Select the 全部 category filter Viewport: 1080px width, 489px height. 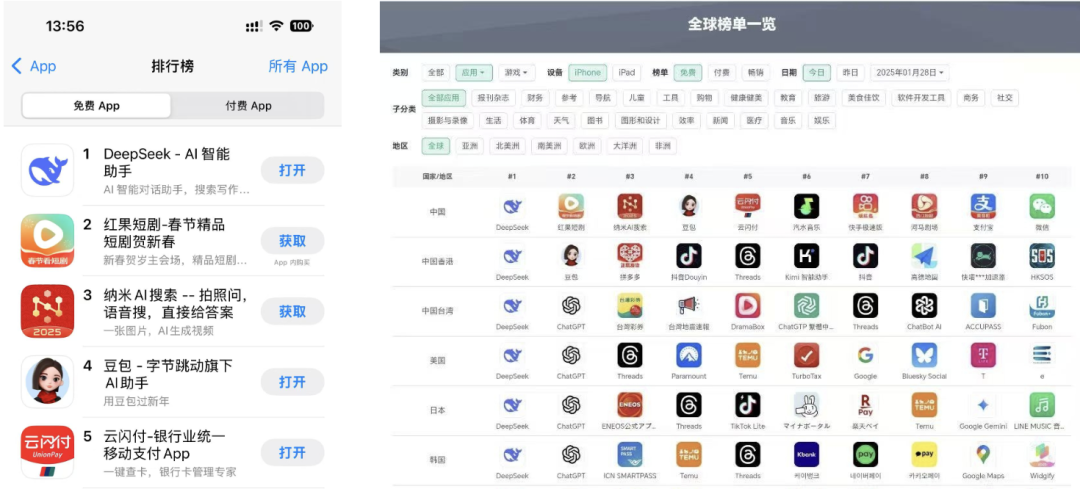click(x=436, y=72)
